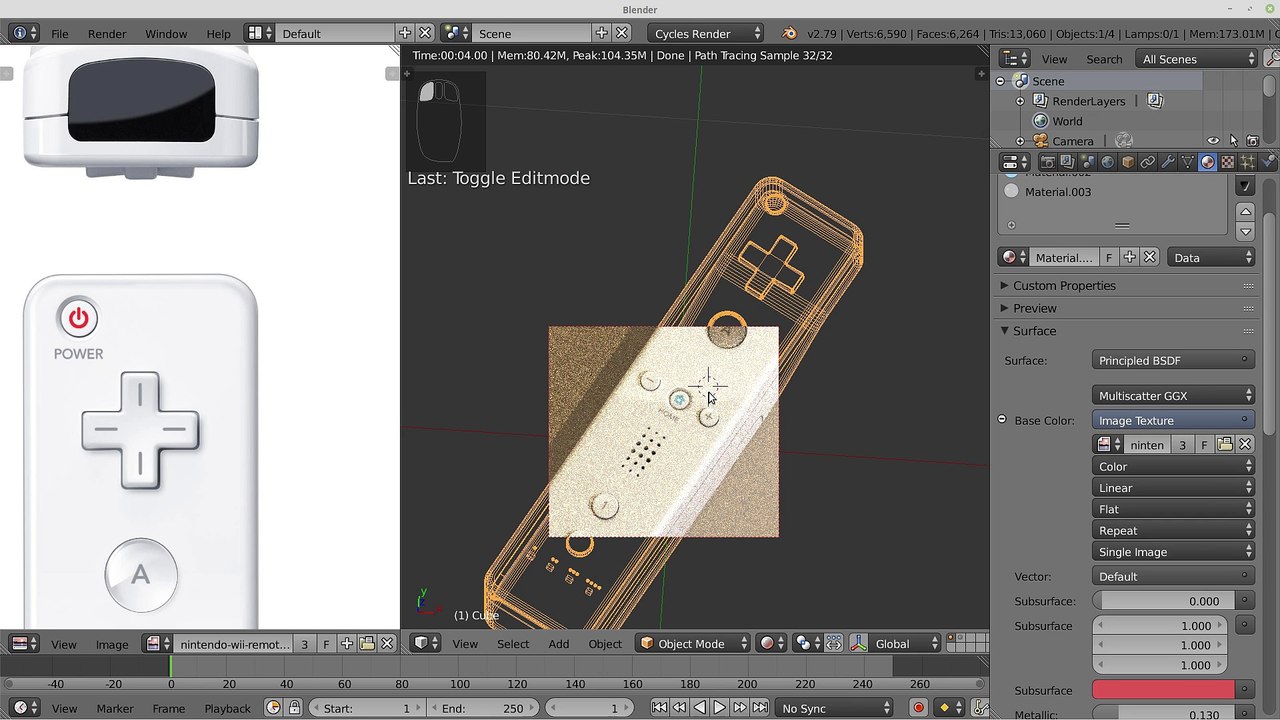This screenshot has width=1280, height=720.
Task: Collapse the Surface panel
Action: point(1035,331)
